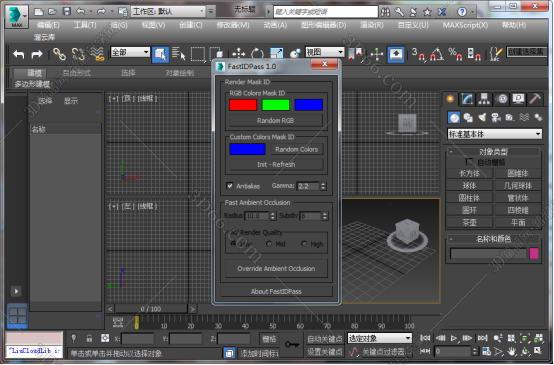Image resolution: width=554 pixels, height=365 pixels.
Task: Choose the Rectangular Selection Region tool
Action: point(198,54)
